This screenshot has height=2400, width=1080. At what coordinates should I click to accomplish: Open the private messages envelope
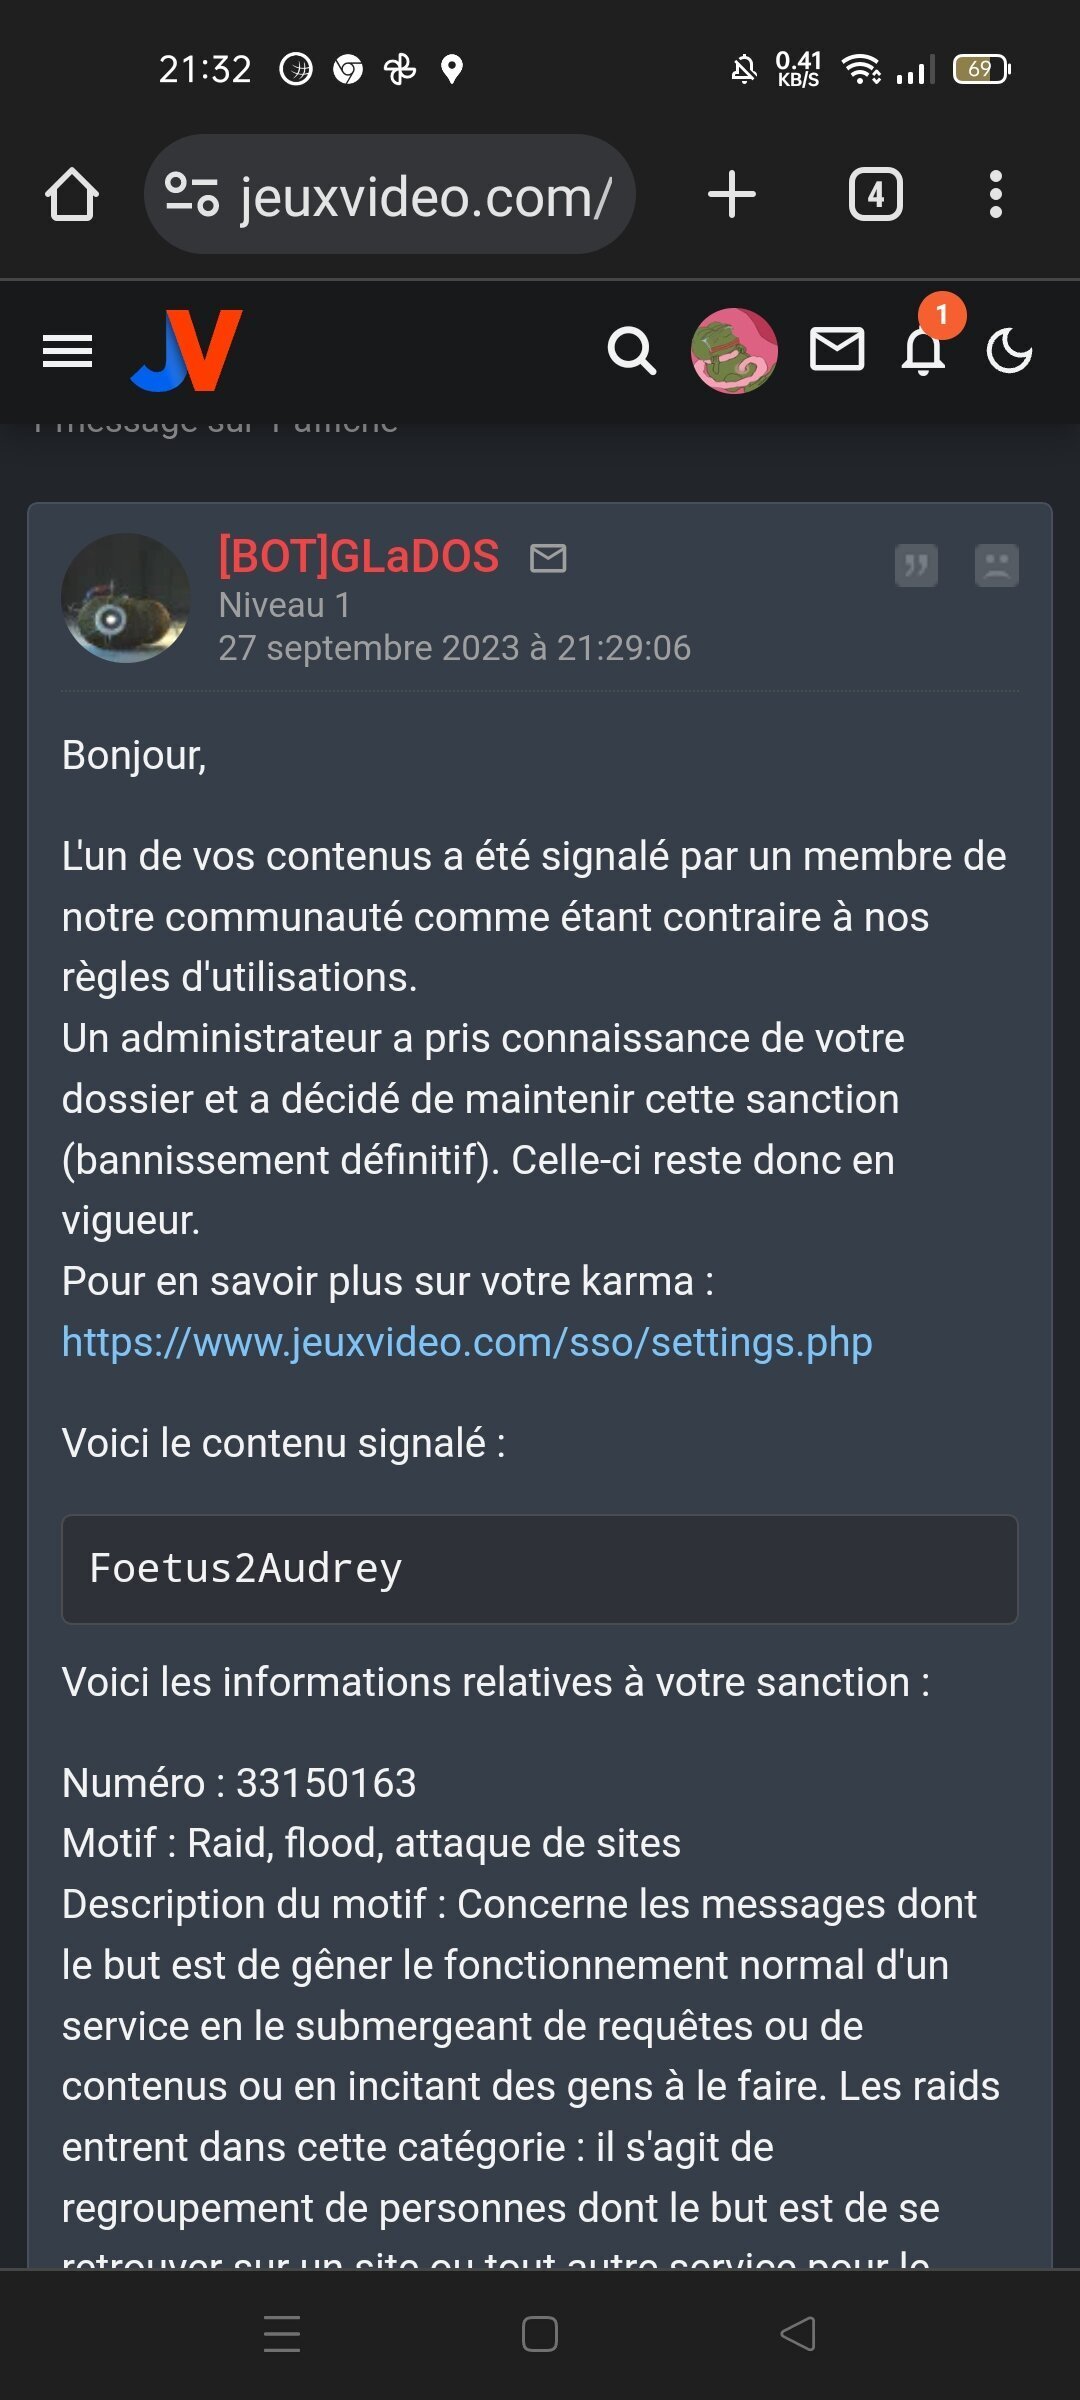coord(837,350)
